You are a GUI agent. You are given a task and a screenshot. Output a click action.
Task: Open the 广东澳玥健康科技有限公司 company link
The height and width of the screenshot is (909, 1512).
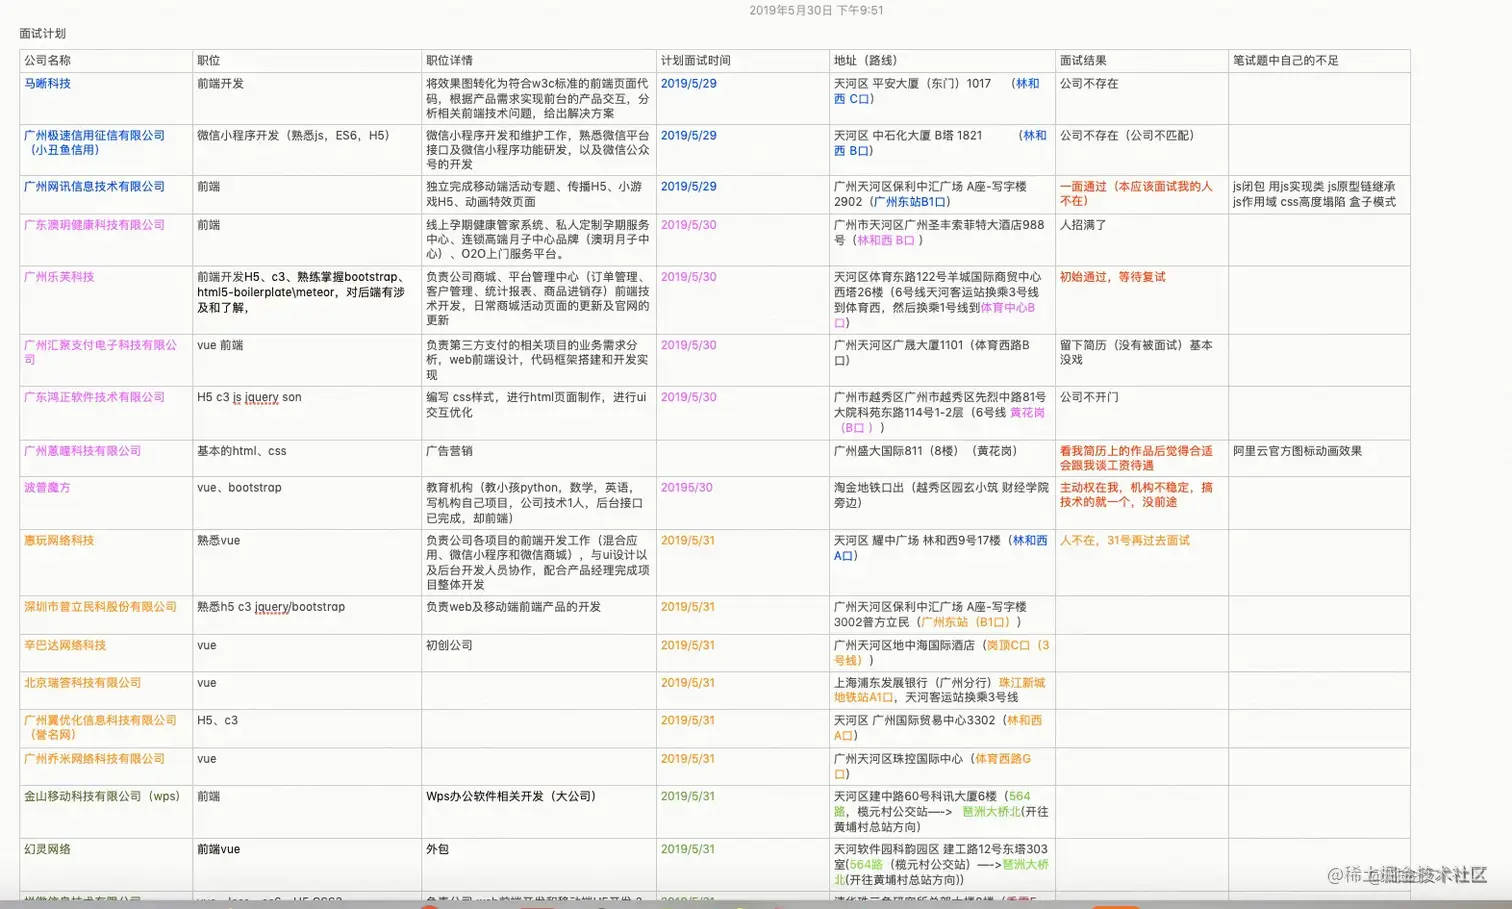(94, 226)
